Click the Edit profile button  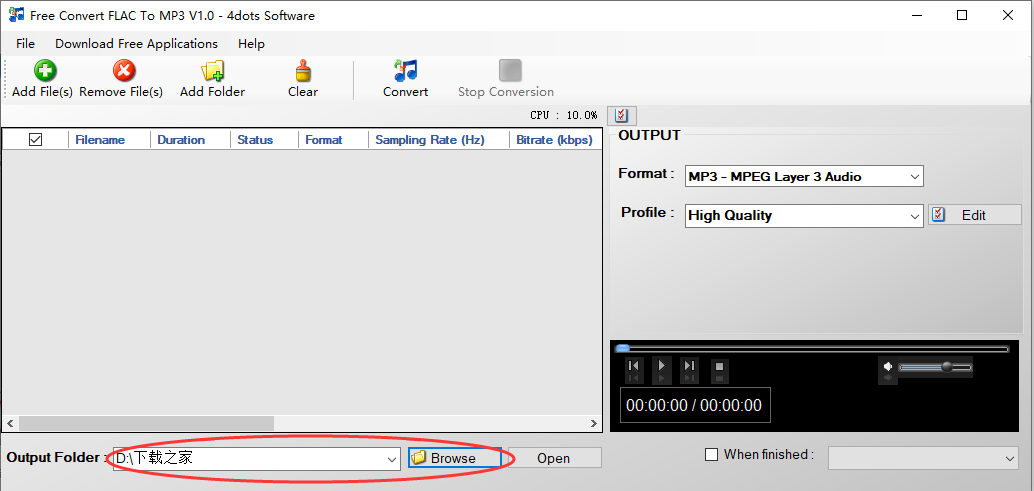[975, 215]
